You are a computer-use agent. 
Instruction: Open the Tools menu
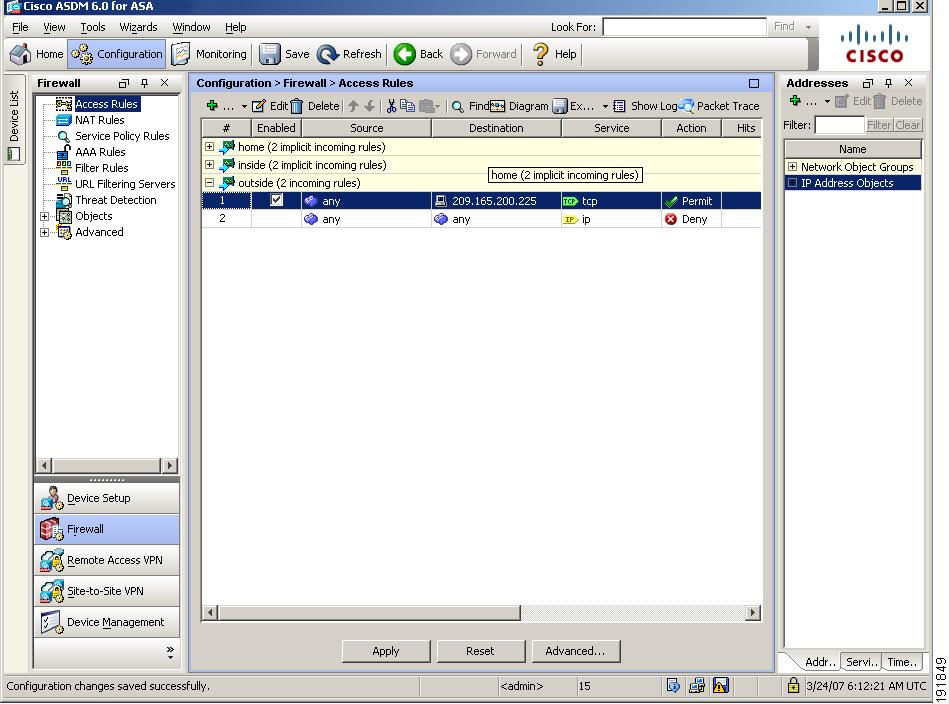click(x=93, y=27)
